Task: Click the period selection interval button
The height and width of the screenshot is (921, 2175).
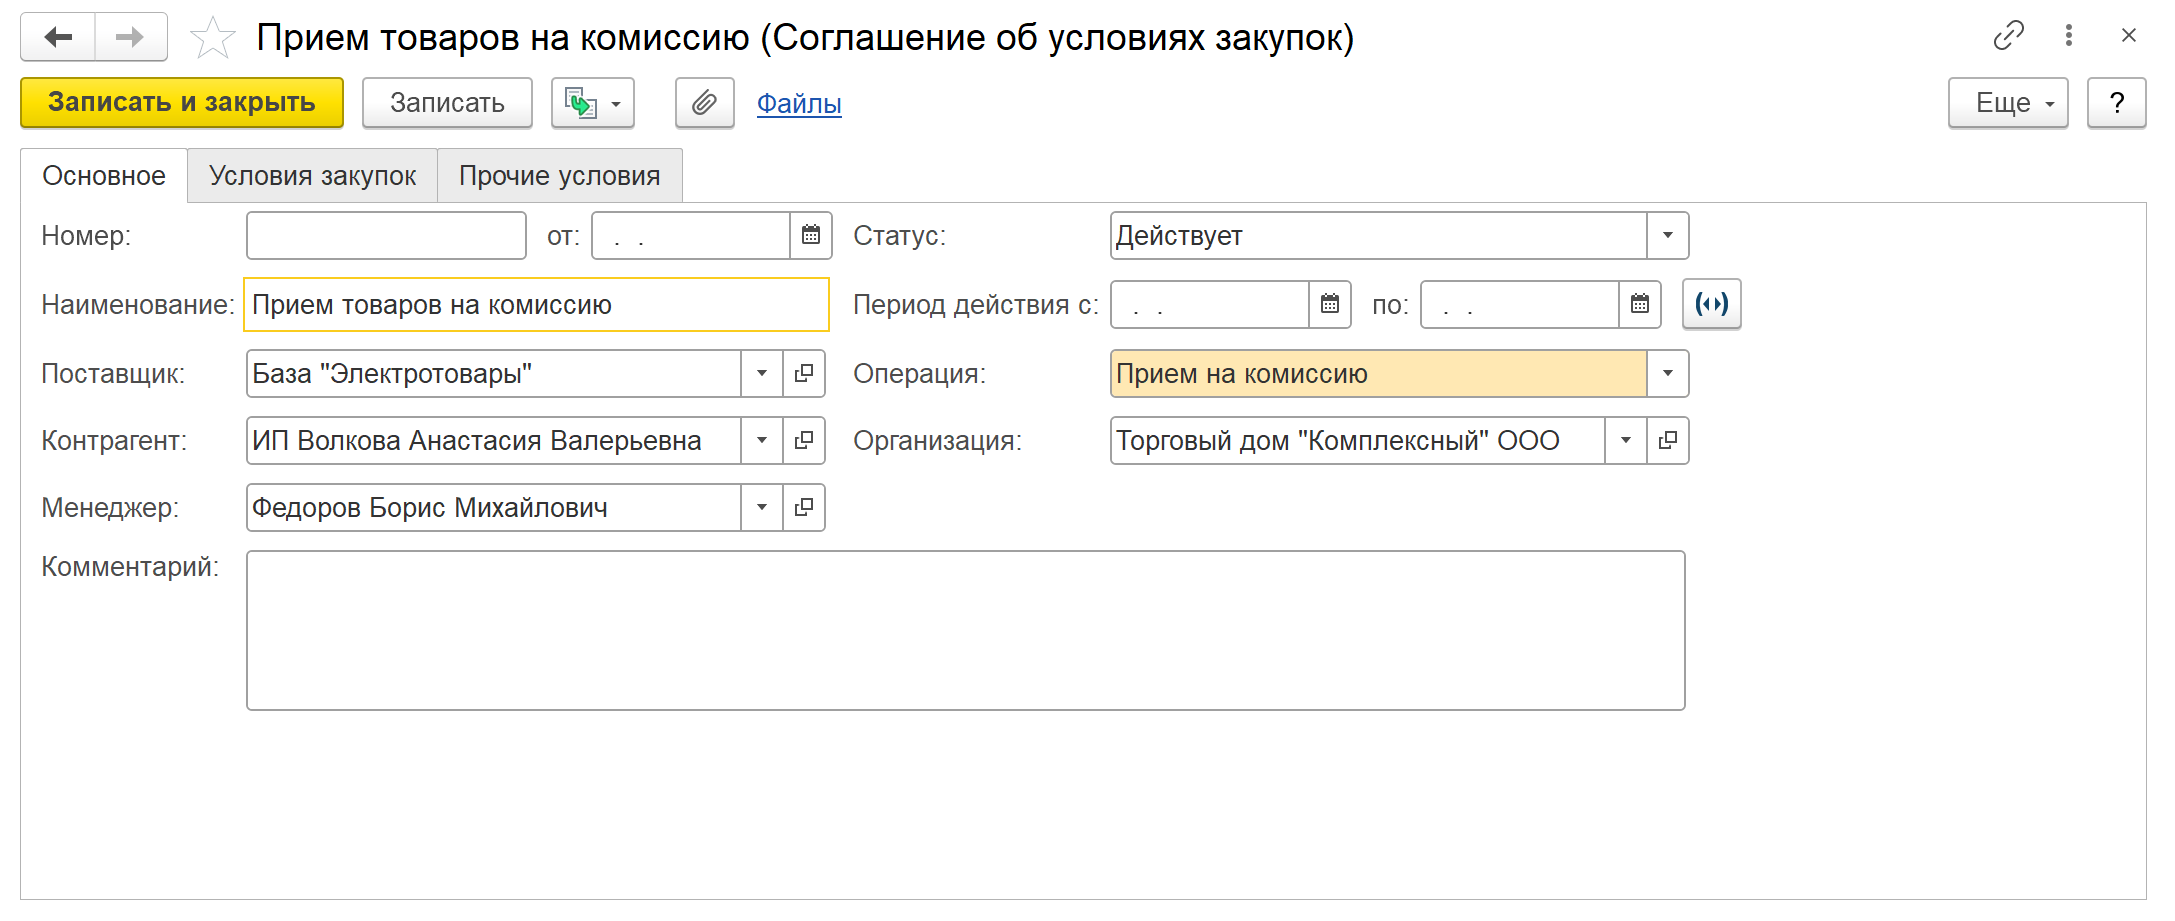Action: pyautogui.click(x=1711, y=304)
